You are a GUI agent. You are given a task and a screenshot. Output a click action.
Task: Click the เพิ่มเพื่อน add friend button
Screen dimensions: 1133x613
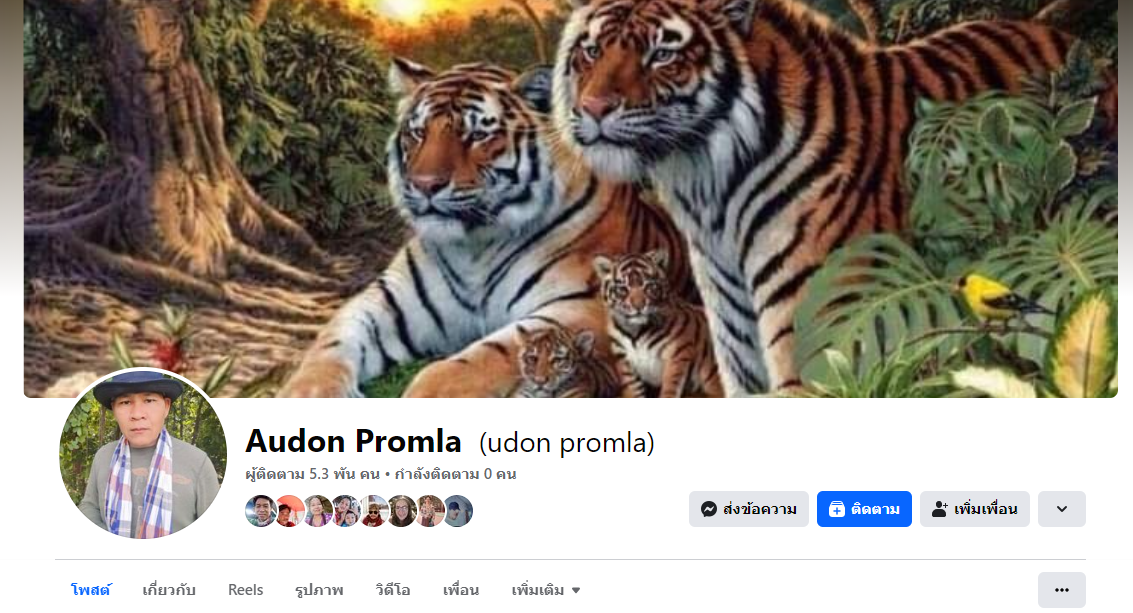[975, 509]
